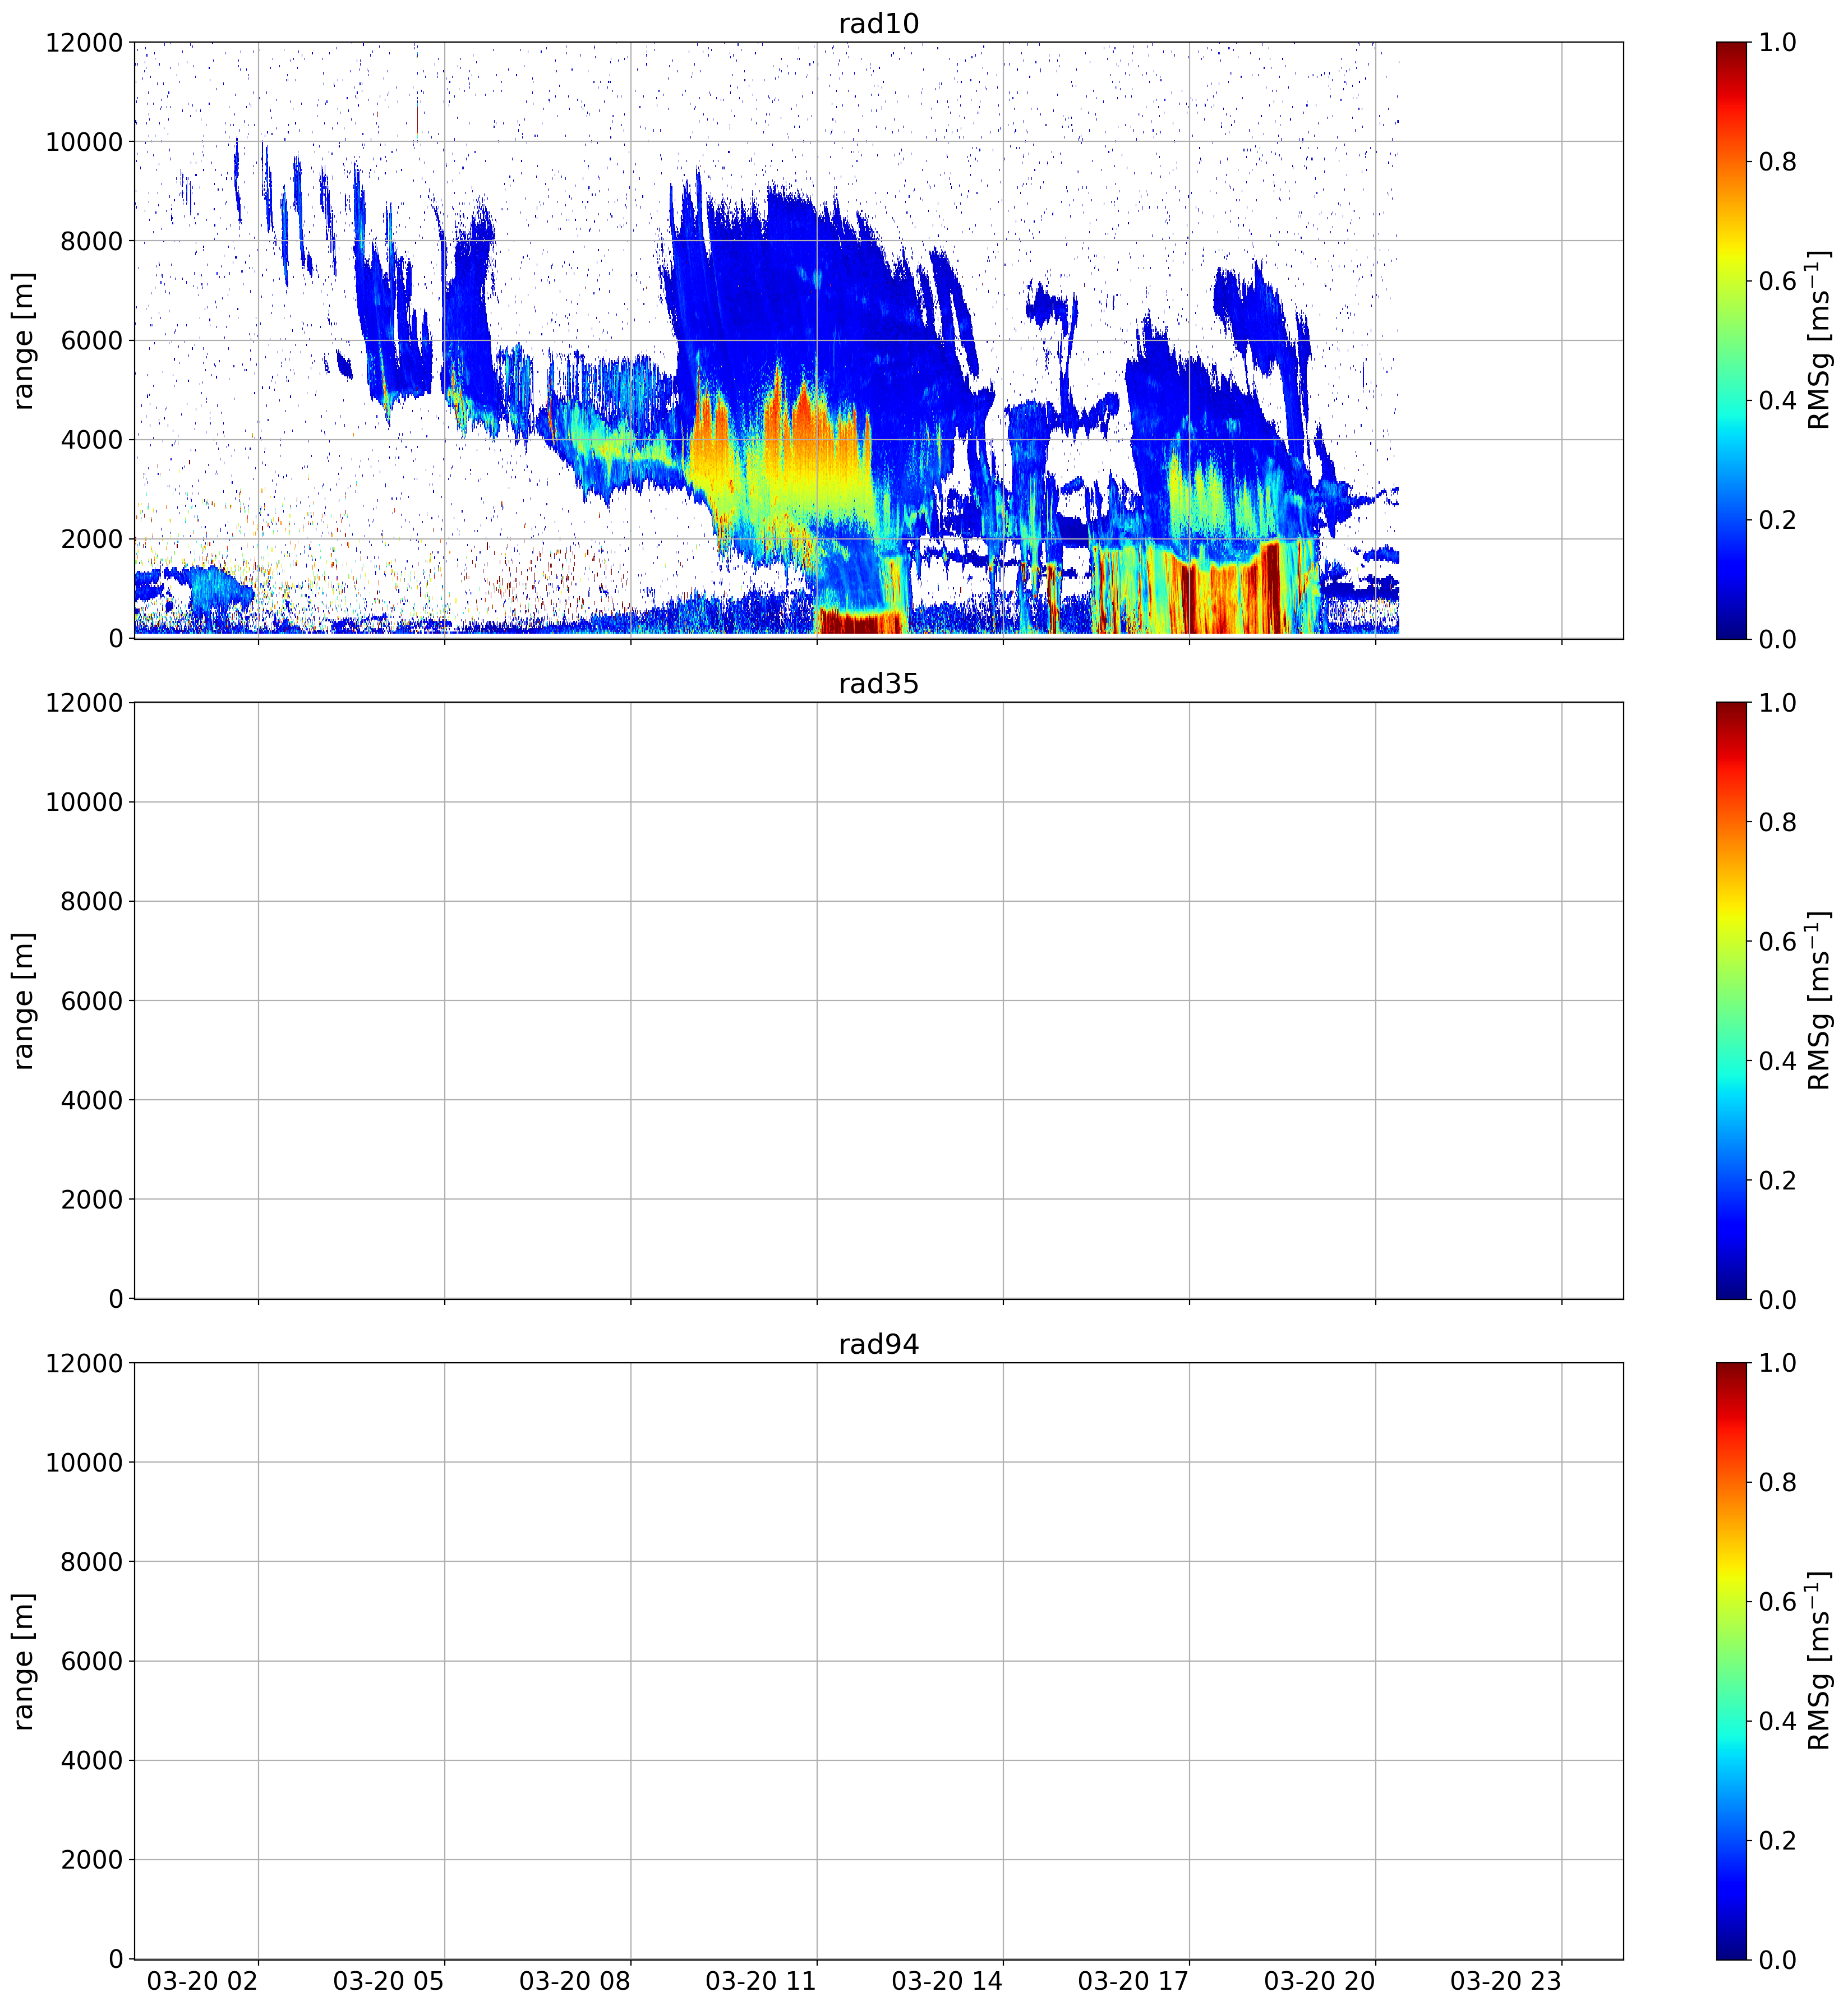The height and width of the screenshot is (2006, 1848).
Task: Click the colorbar beside the rad10 panel
Action: (x=1731, y=340)
